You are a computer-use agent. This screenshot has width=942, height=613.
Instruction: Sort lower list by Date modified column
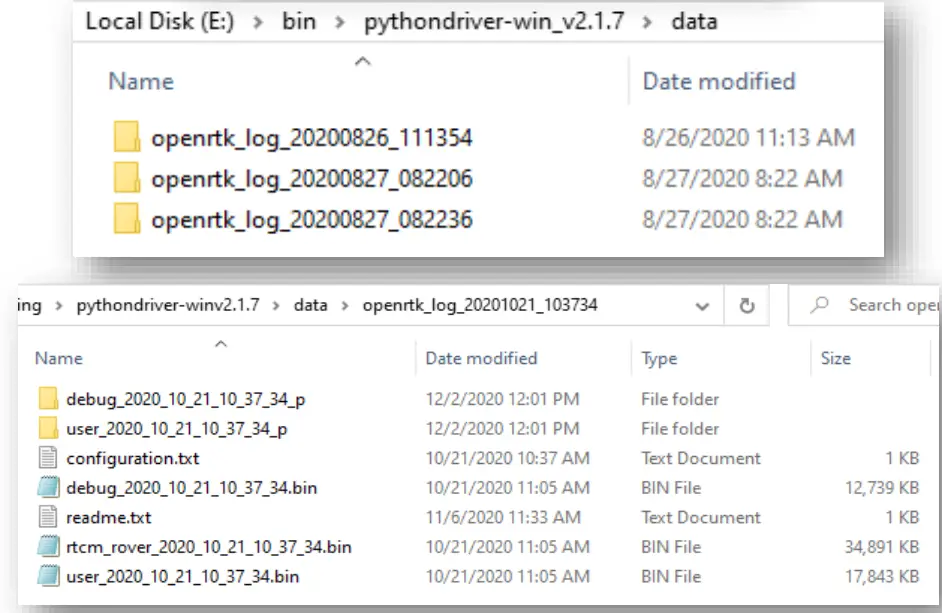[x=481, y=358]
